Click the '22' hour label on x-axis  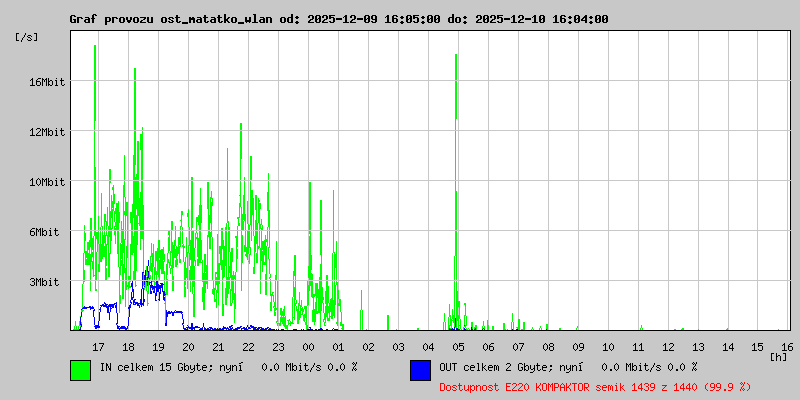(248, 347)
